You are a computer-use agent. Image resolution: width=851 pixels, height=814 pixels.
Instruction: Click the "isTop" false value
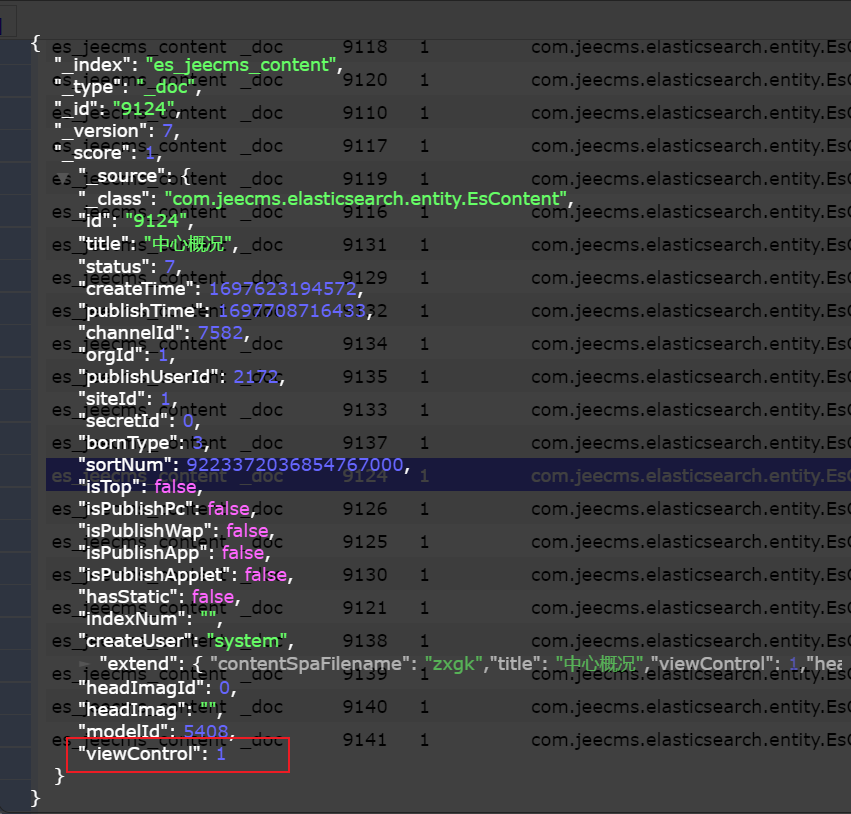(x=175, y=487)
